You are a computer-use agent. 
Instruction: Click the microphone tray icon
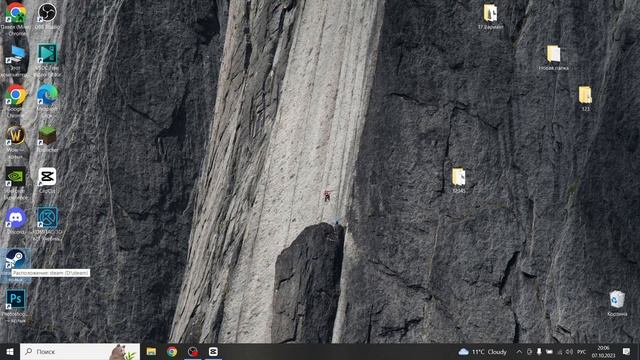point(539,351)
